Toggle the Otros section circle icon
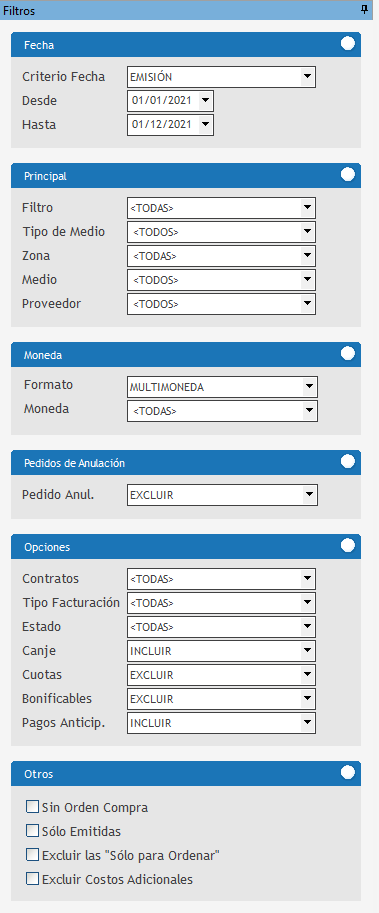 tap(348, 773)
